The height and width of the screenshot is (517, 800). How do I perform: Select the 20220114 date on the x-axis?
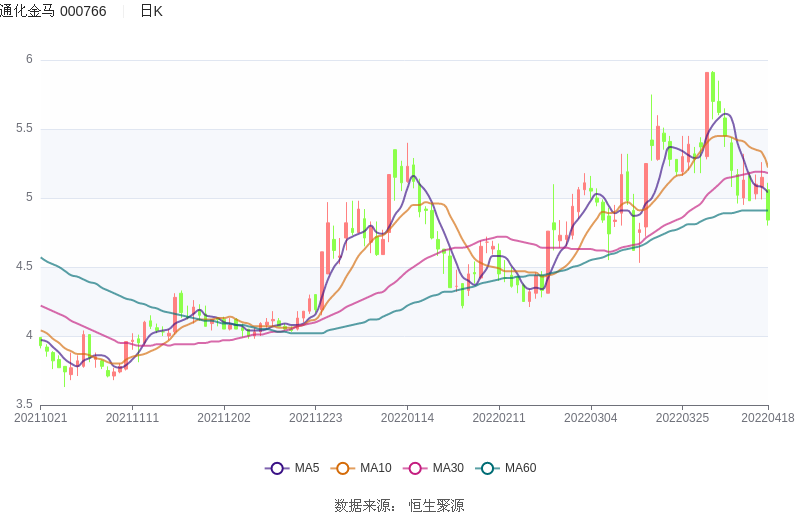407,418
